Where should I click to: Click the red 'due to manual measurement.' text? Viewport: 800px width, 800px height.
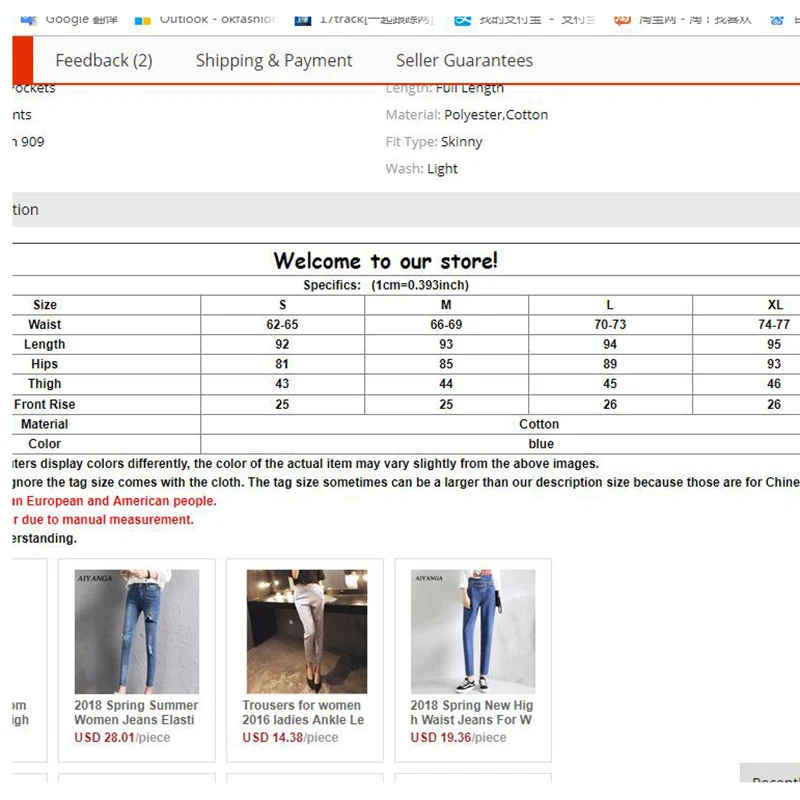click(x=108, y=520)
